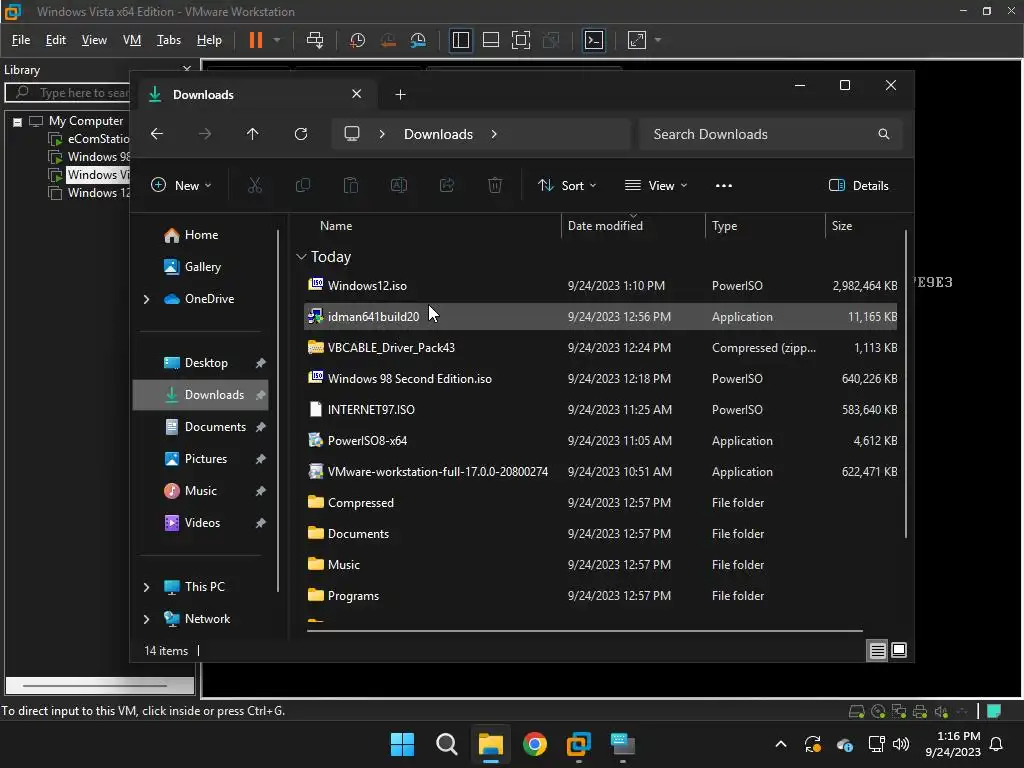The width and height of the screenshot is (1024, 768).
Task: Open the Windows Start menu
Action: 402,744
